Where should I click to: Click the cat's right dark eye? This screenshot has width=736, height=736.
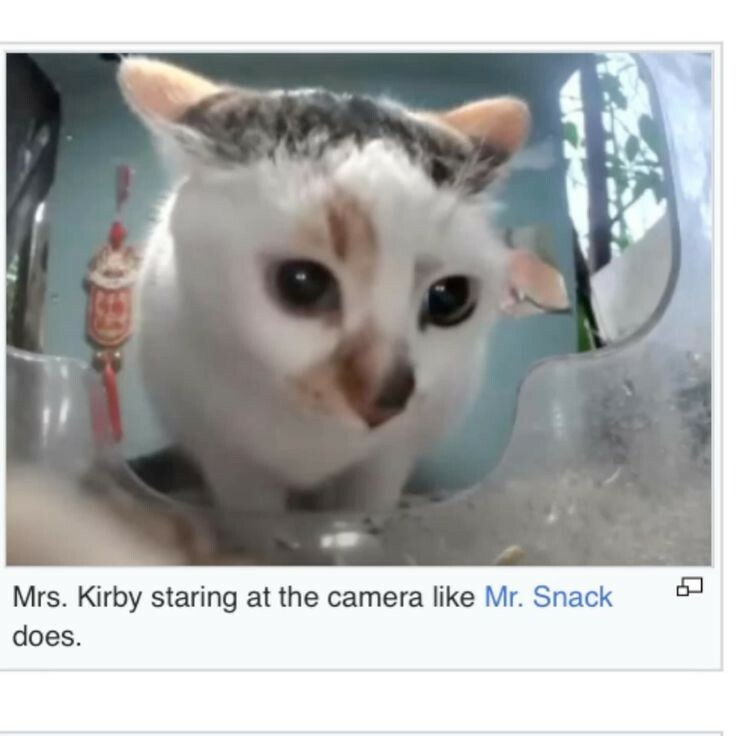coord(448,301)
